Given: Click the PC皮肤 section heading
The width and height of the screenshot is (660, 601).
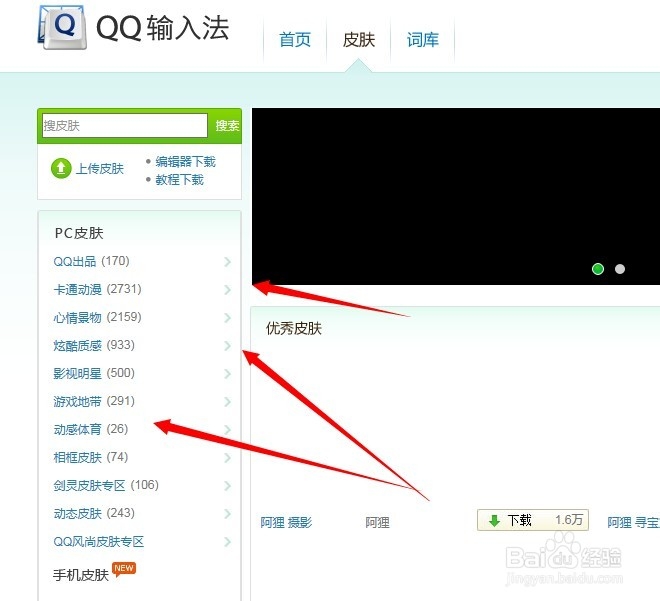Looking at the screenshot, I should 79,233.
